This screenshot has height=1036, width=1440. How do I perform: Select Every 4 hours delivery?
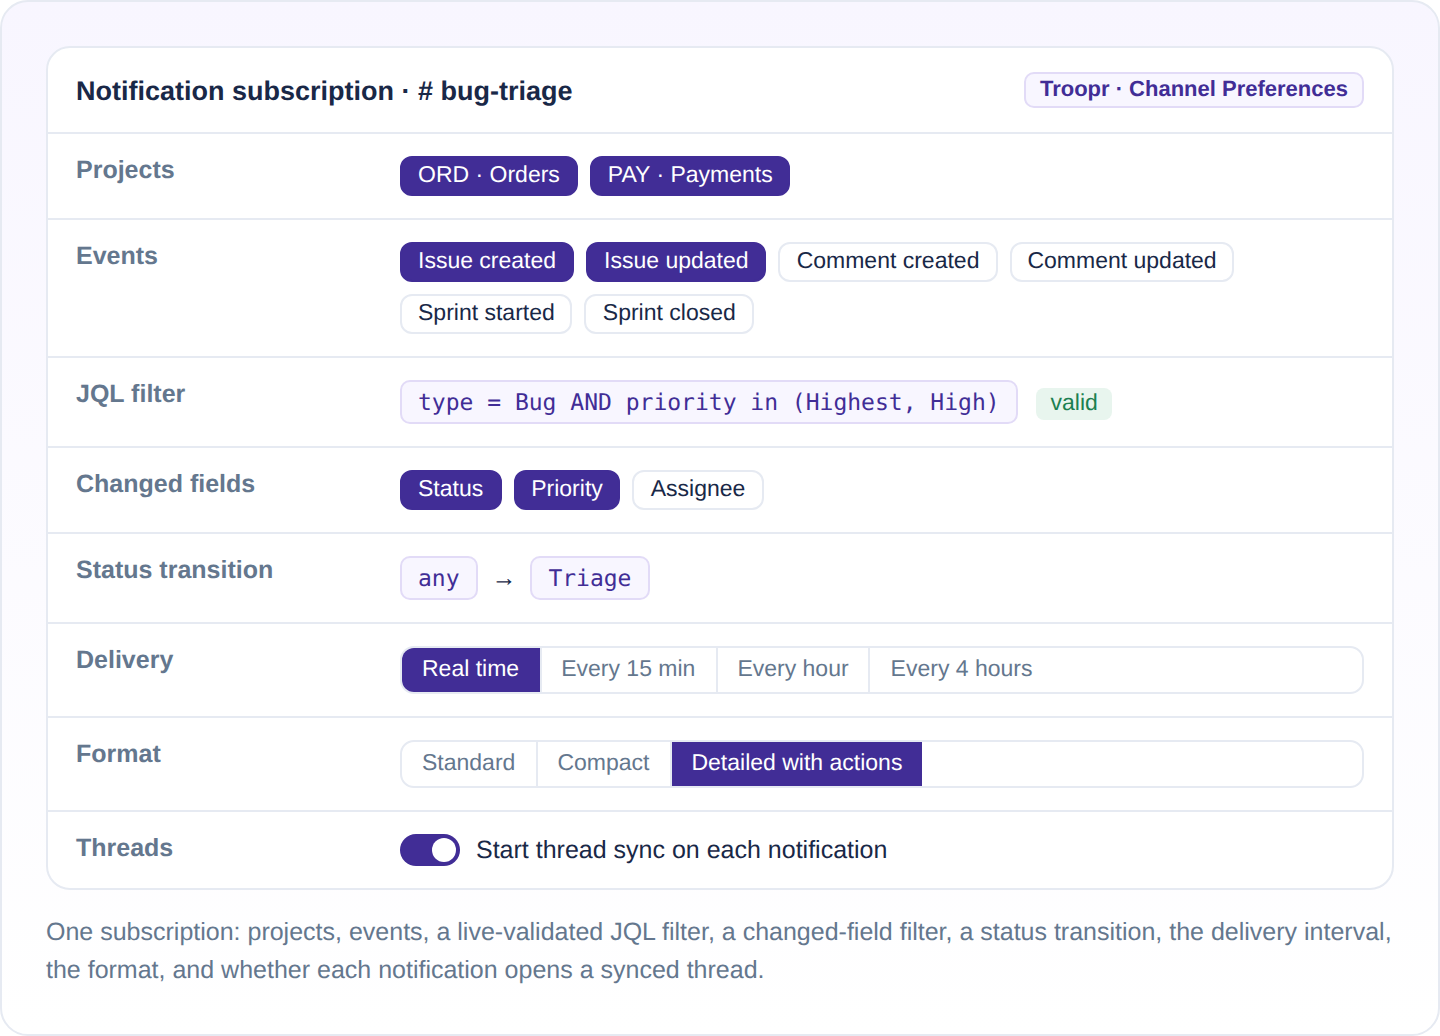(961, 670)
